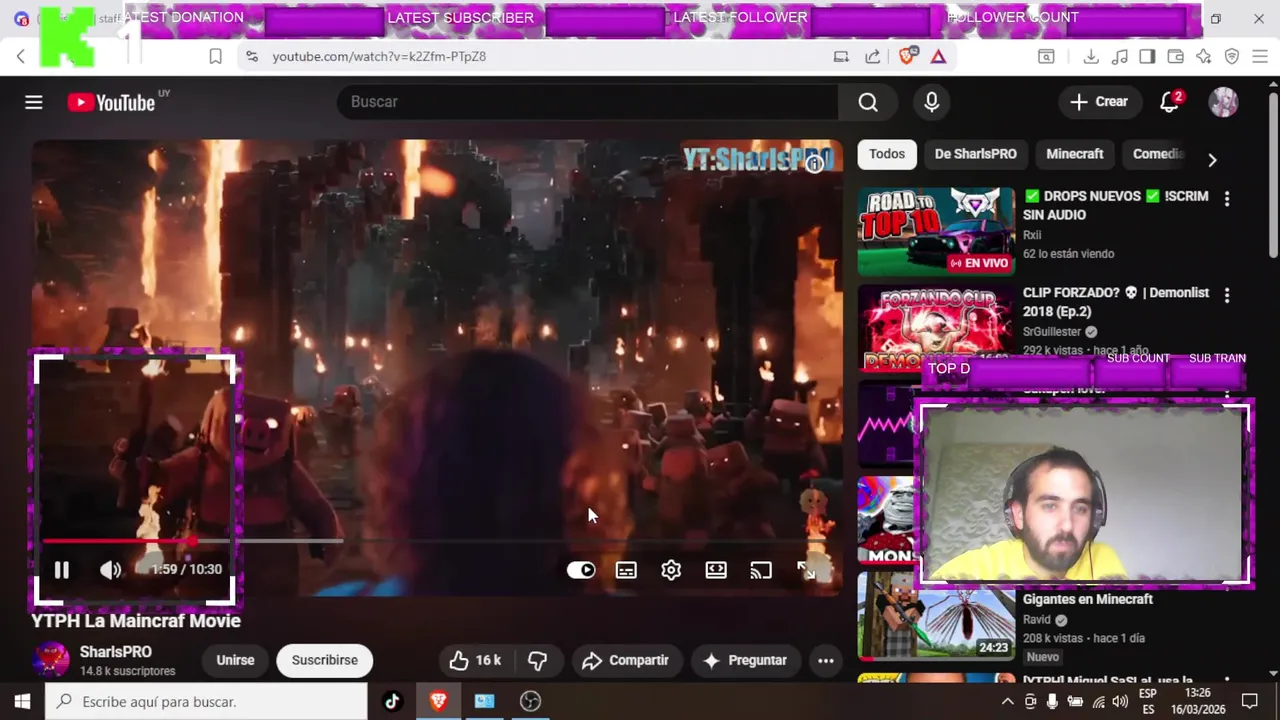Click the install-app icon in the address bar
The width and height of the screenshot is (1280, 720).
coord(841,57)
